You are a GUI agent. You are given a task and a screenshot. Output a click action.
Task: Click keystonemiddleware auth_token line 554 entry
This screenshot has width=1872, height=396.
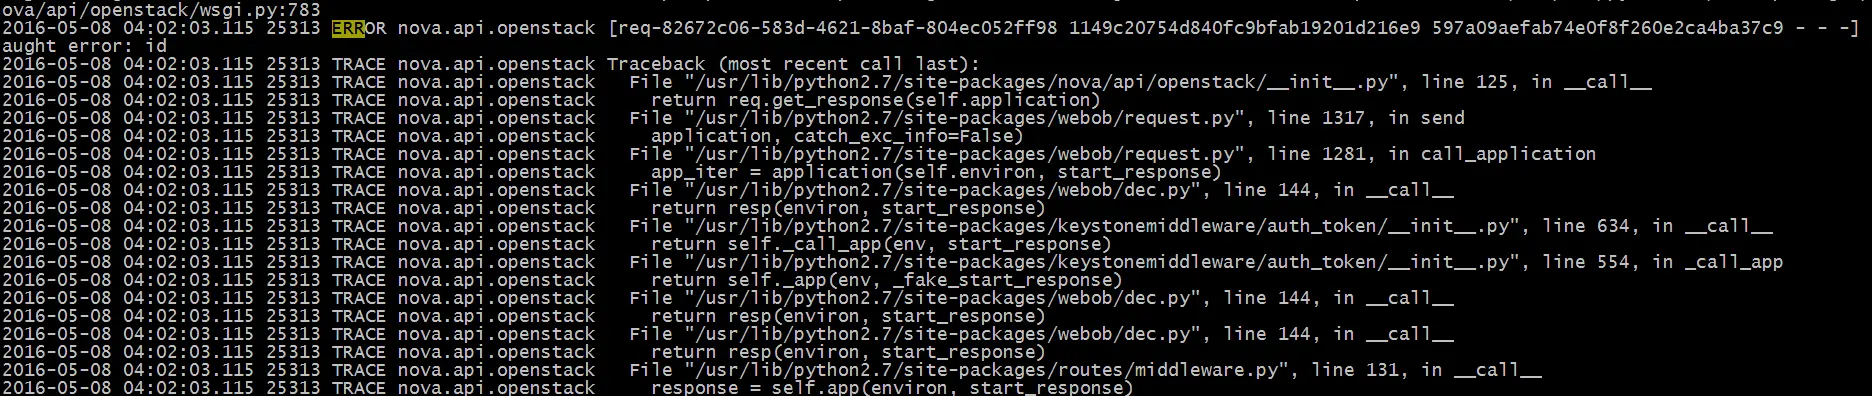1206,262
